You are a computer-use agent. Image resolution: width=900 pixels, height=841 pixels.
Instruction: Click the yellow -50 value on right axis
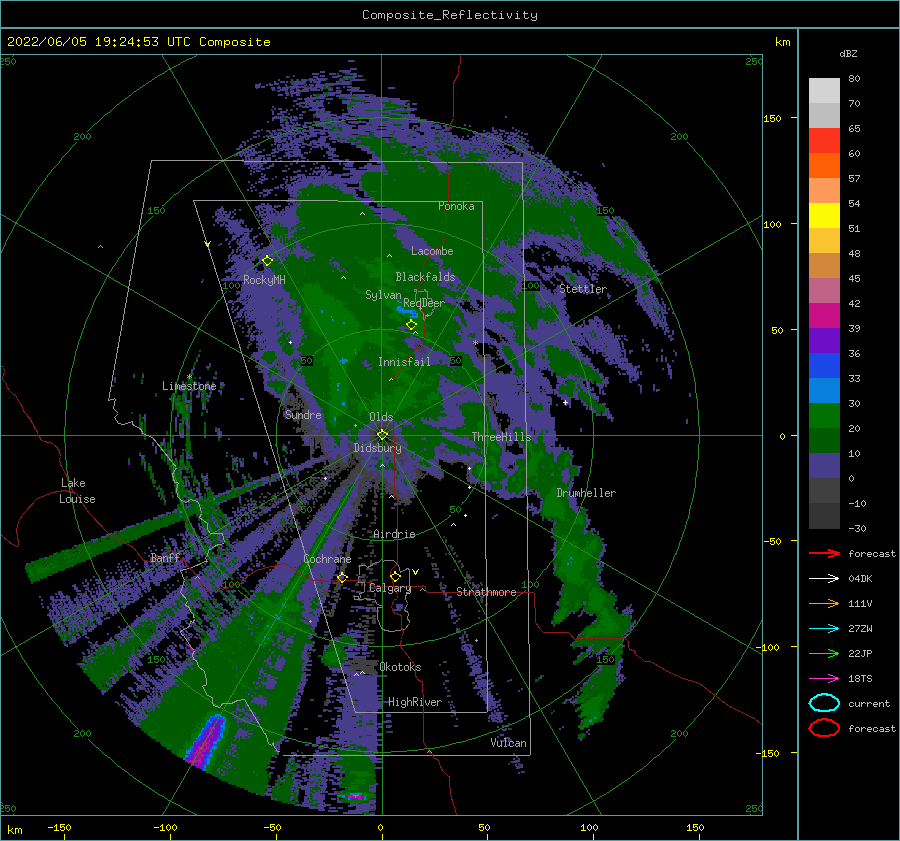point(773,541)
